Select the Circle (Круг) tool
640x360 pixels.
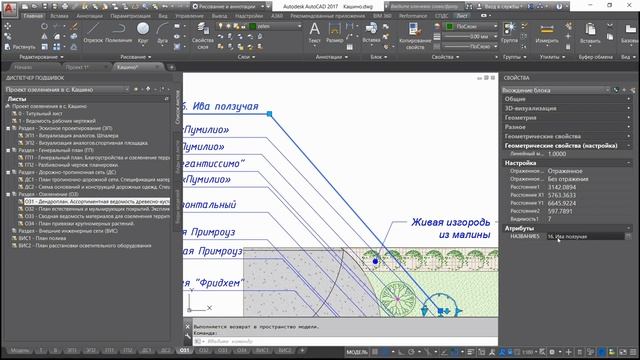coord(143,33)
